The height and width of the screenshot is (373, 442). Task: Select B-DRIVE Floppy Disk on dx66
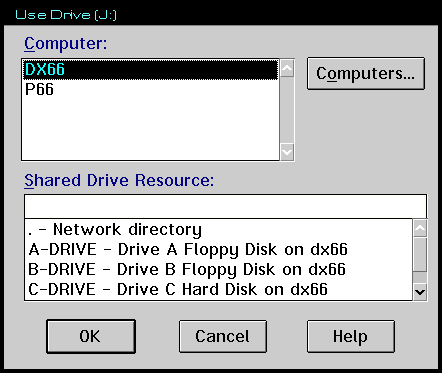pyautogui.click(x=218, y=269)
